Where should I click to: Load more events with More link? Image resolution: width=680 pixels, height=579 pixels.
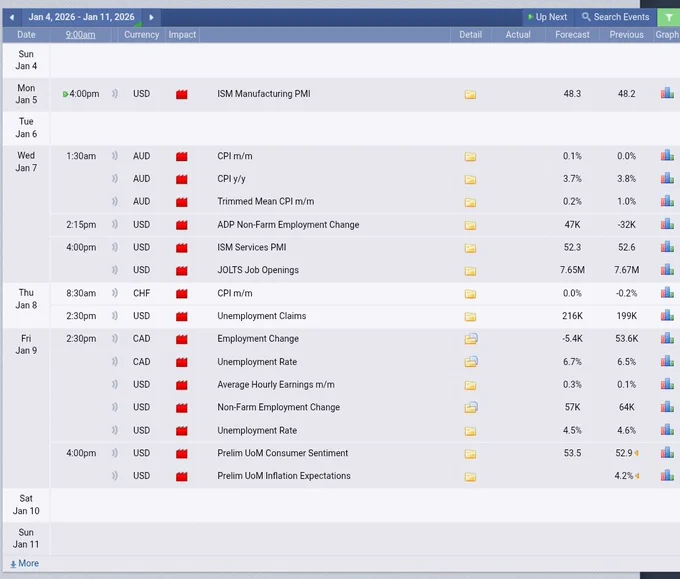[25, 563]
